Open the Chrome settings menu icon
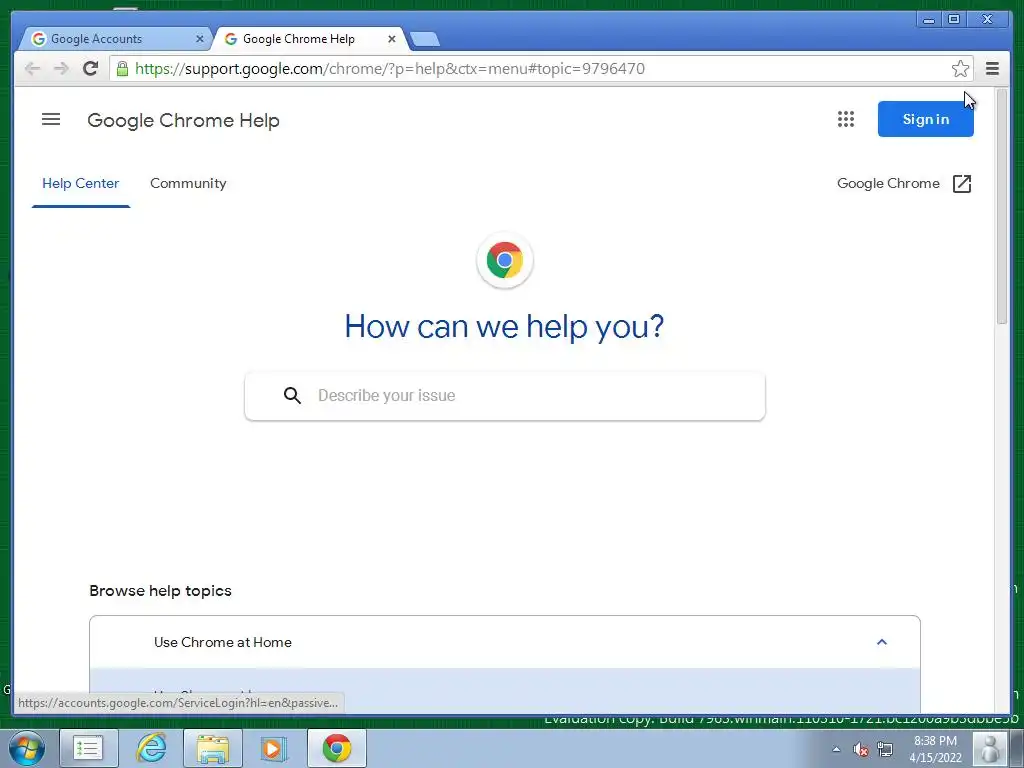The height and width of the screenshot is (768, 1024). click(x=992, y=69)
